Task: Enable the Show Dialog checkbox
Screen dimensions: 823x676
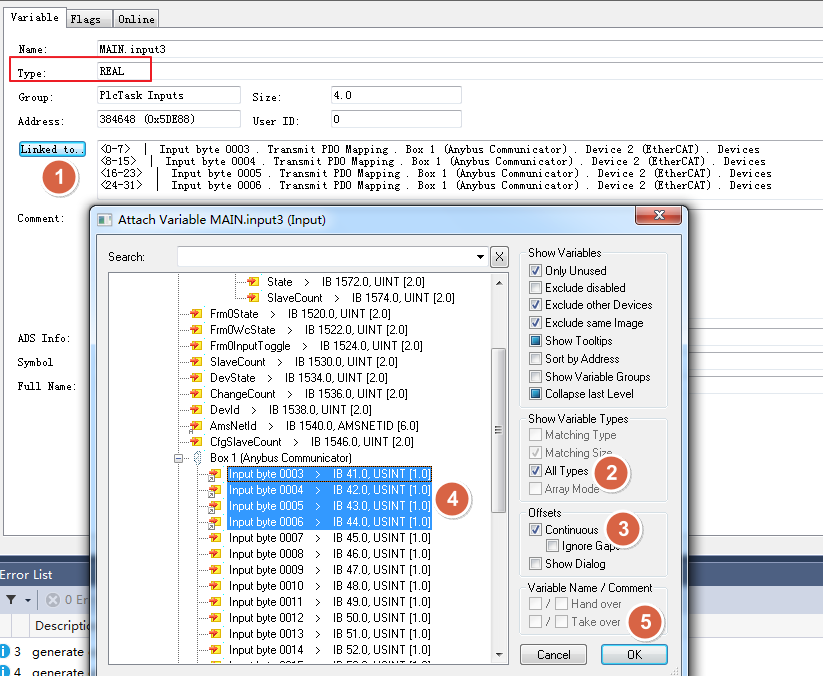Action: 535,564
